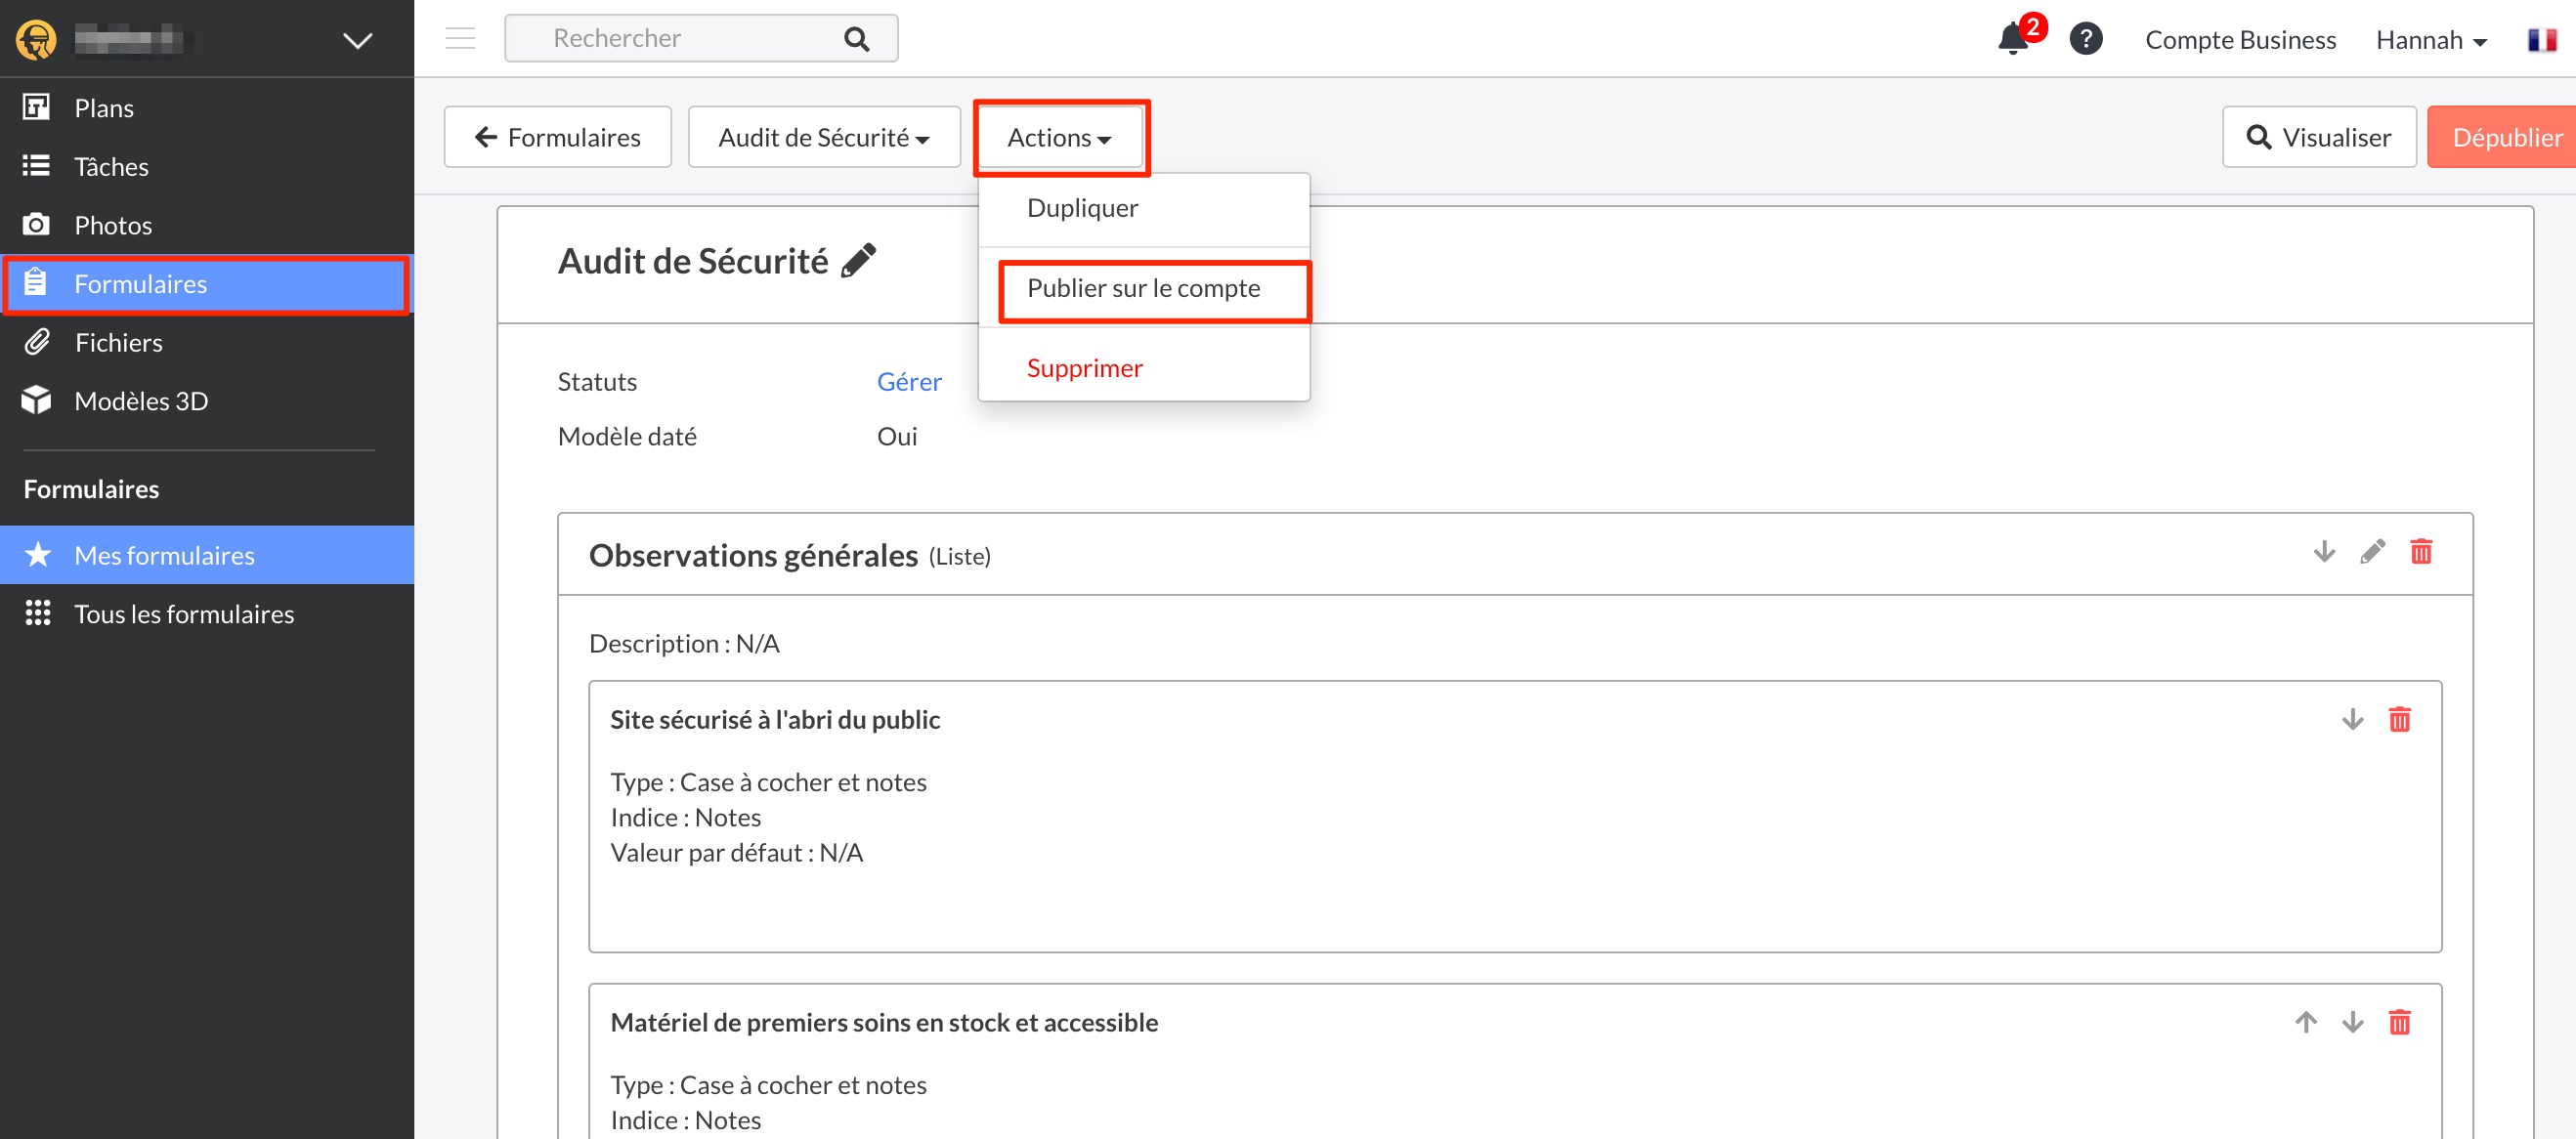Click the search magnifier icon
This screenshot has width=2576, height=1139.
(856, 39)
